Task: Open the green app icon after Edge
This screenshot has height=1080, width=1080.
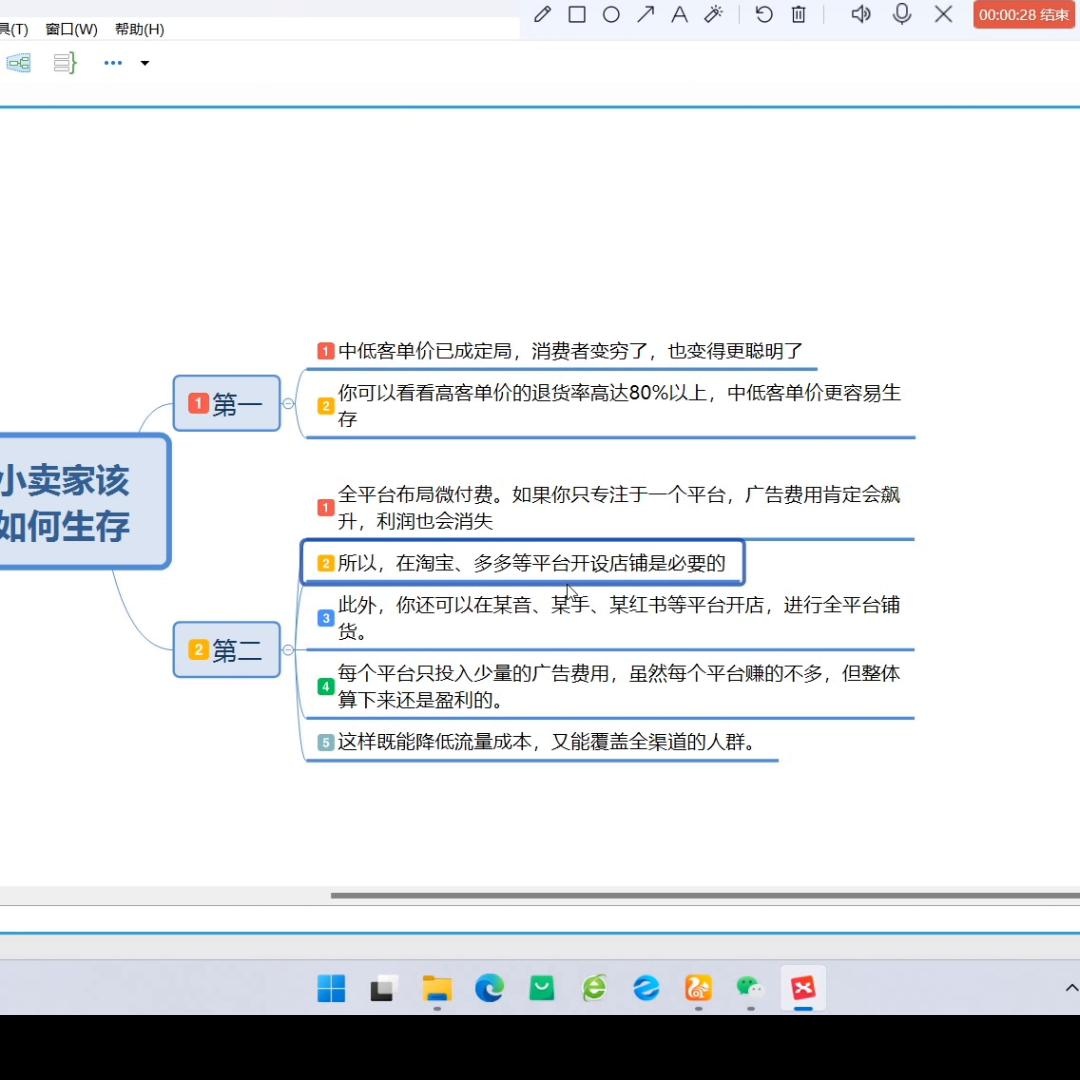Action: (x=542, y=988)
